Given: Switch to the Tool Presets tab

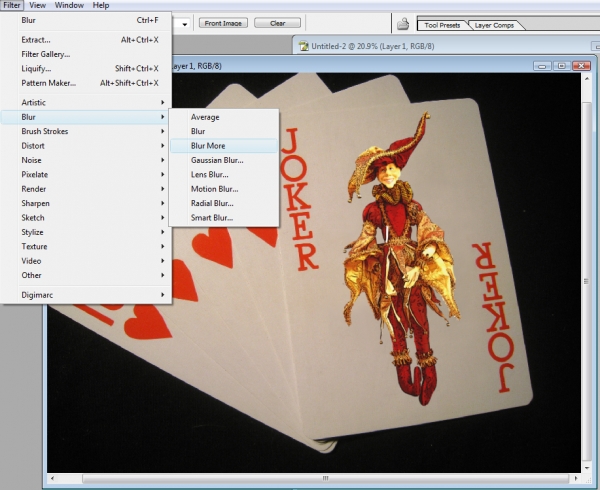Looking at the screenshot, I should click(x=442, y=25).
